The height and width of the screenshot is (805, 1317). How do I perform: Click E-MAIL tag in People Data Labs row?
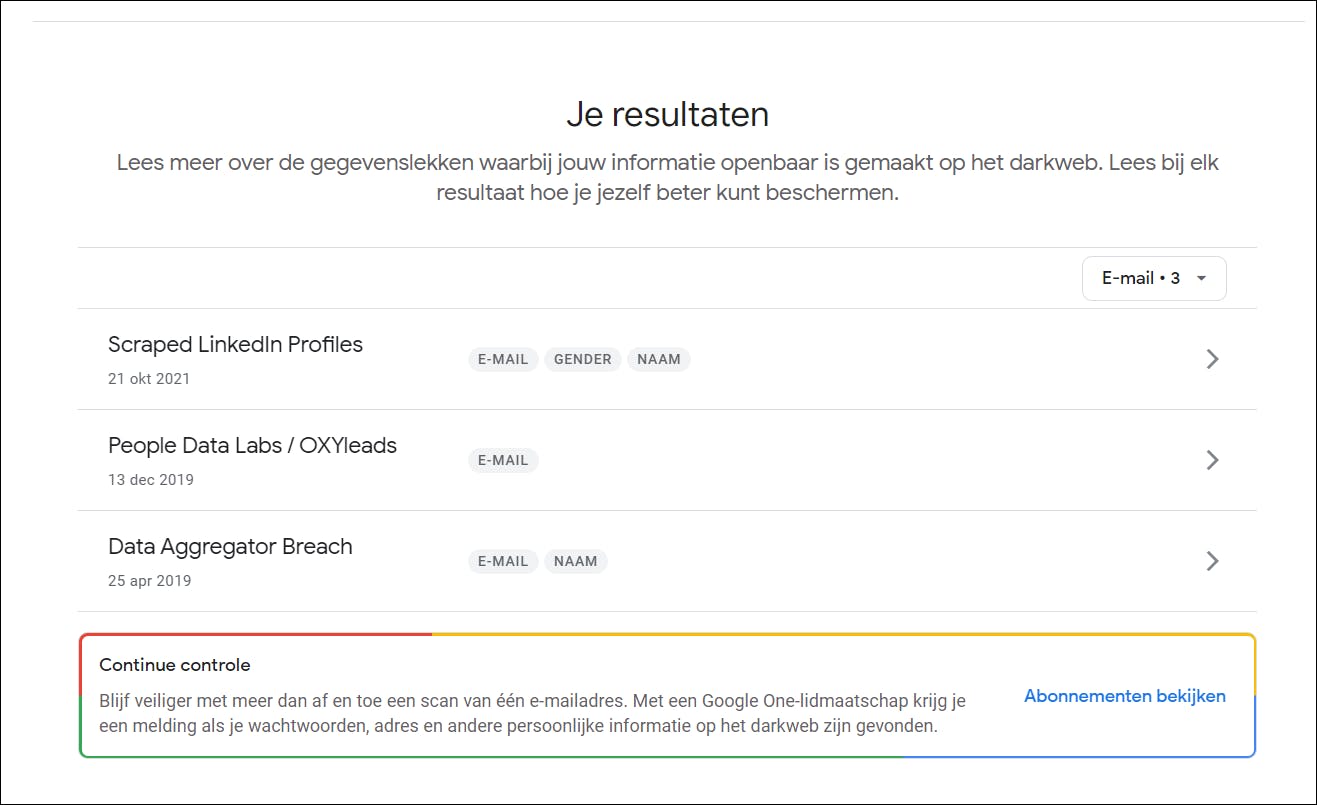(x=503, y=461)
